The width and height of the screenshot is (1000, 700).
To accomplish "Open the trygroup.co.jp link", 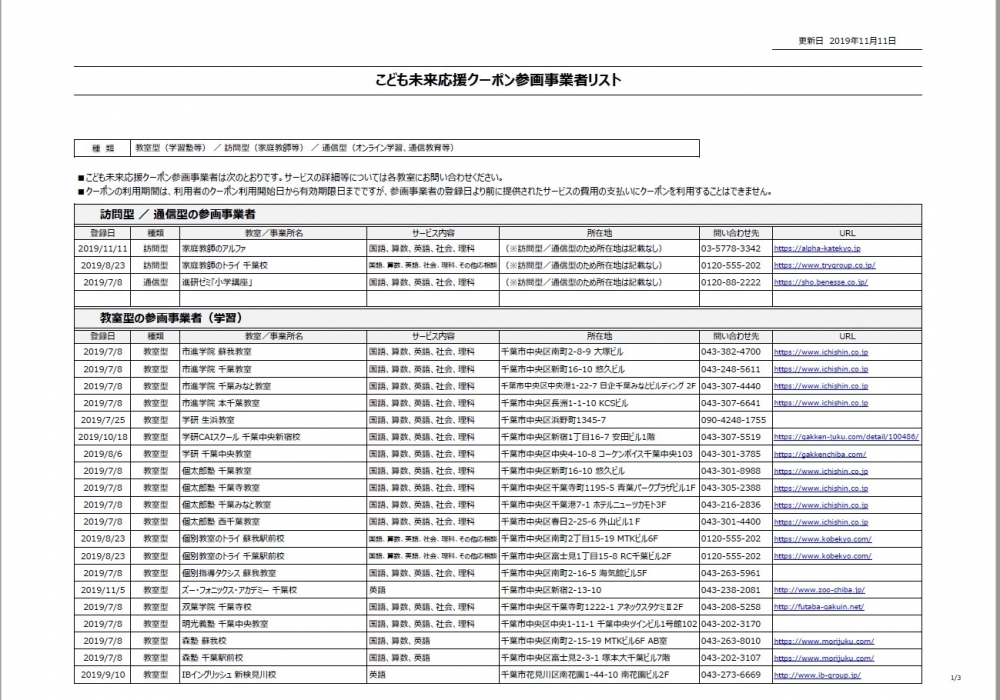I will click(825, 265).
